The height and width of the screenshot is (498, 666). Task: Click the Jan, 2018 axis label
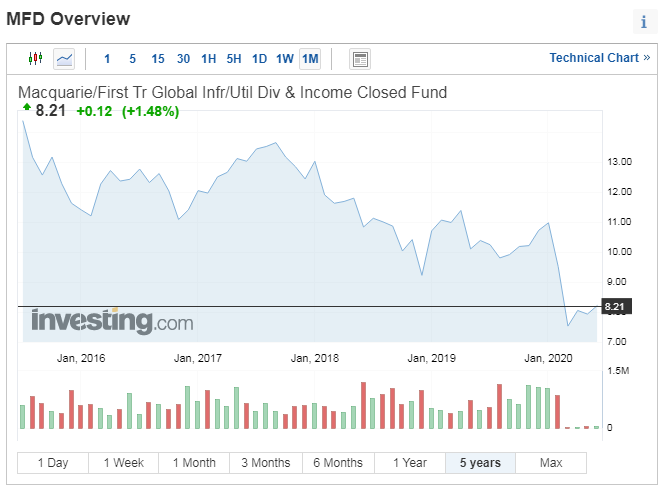tap(315, 358)
